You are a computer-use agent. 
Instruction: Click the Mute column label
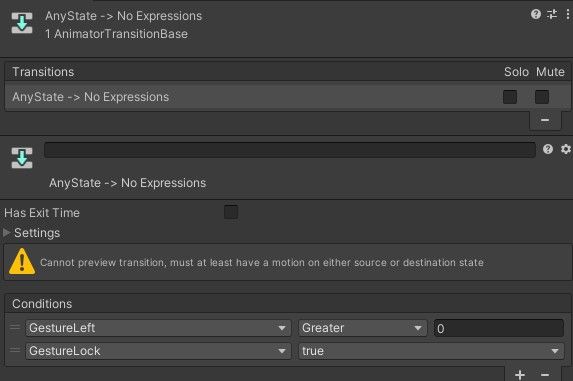pos(550,72)
